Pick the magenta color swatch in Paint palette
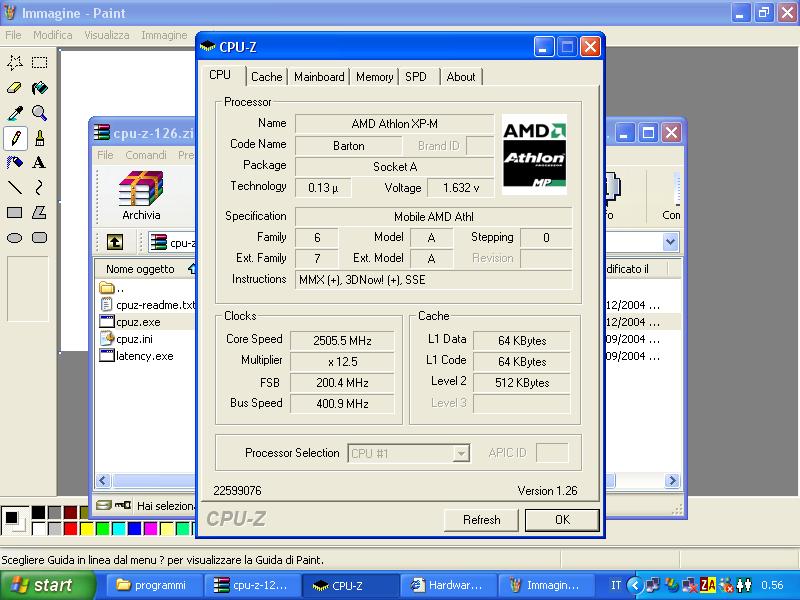 [x=151, y=528]
